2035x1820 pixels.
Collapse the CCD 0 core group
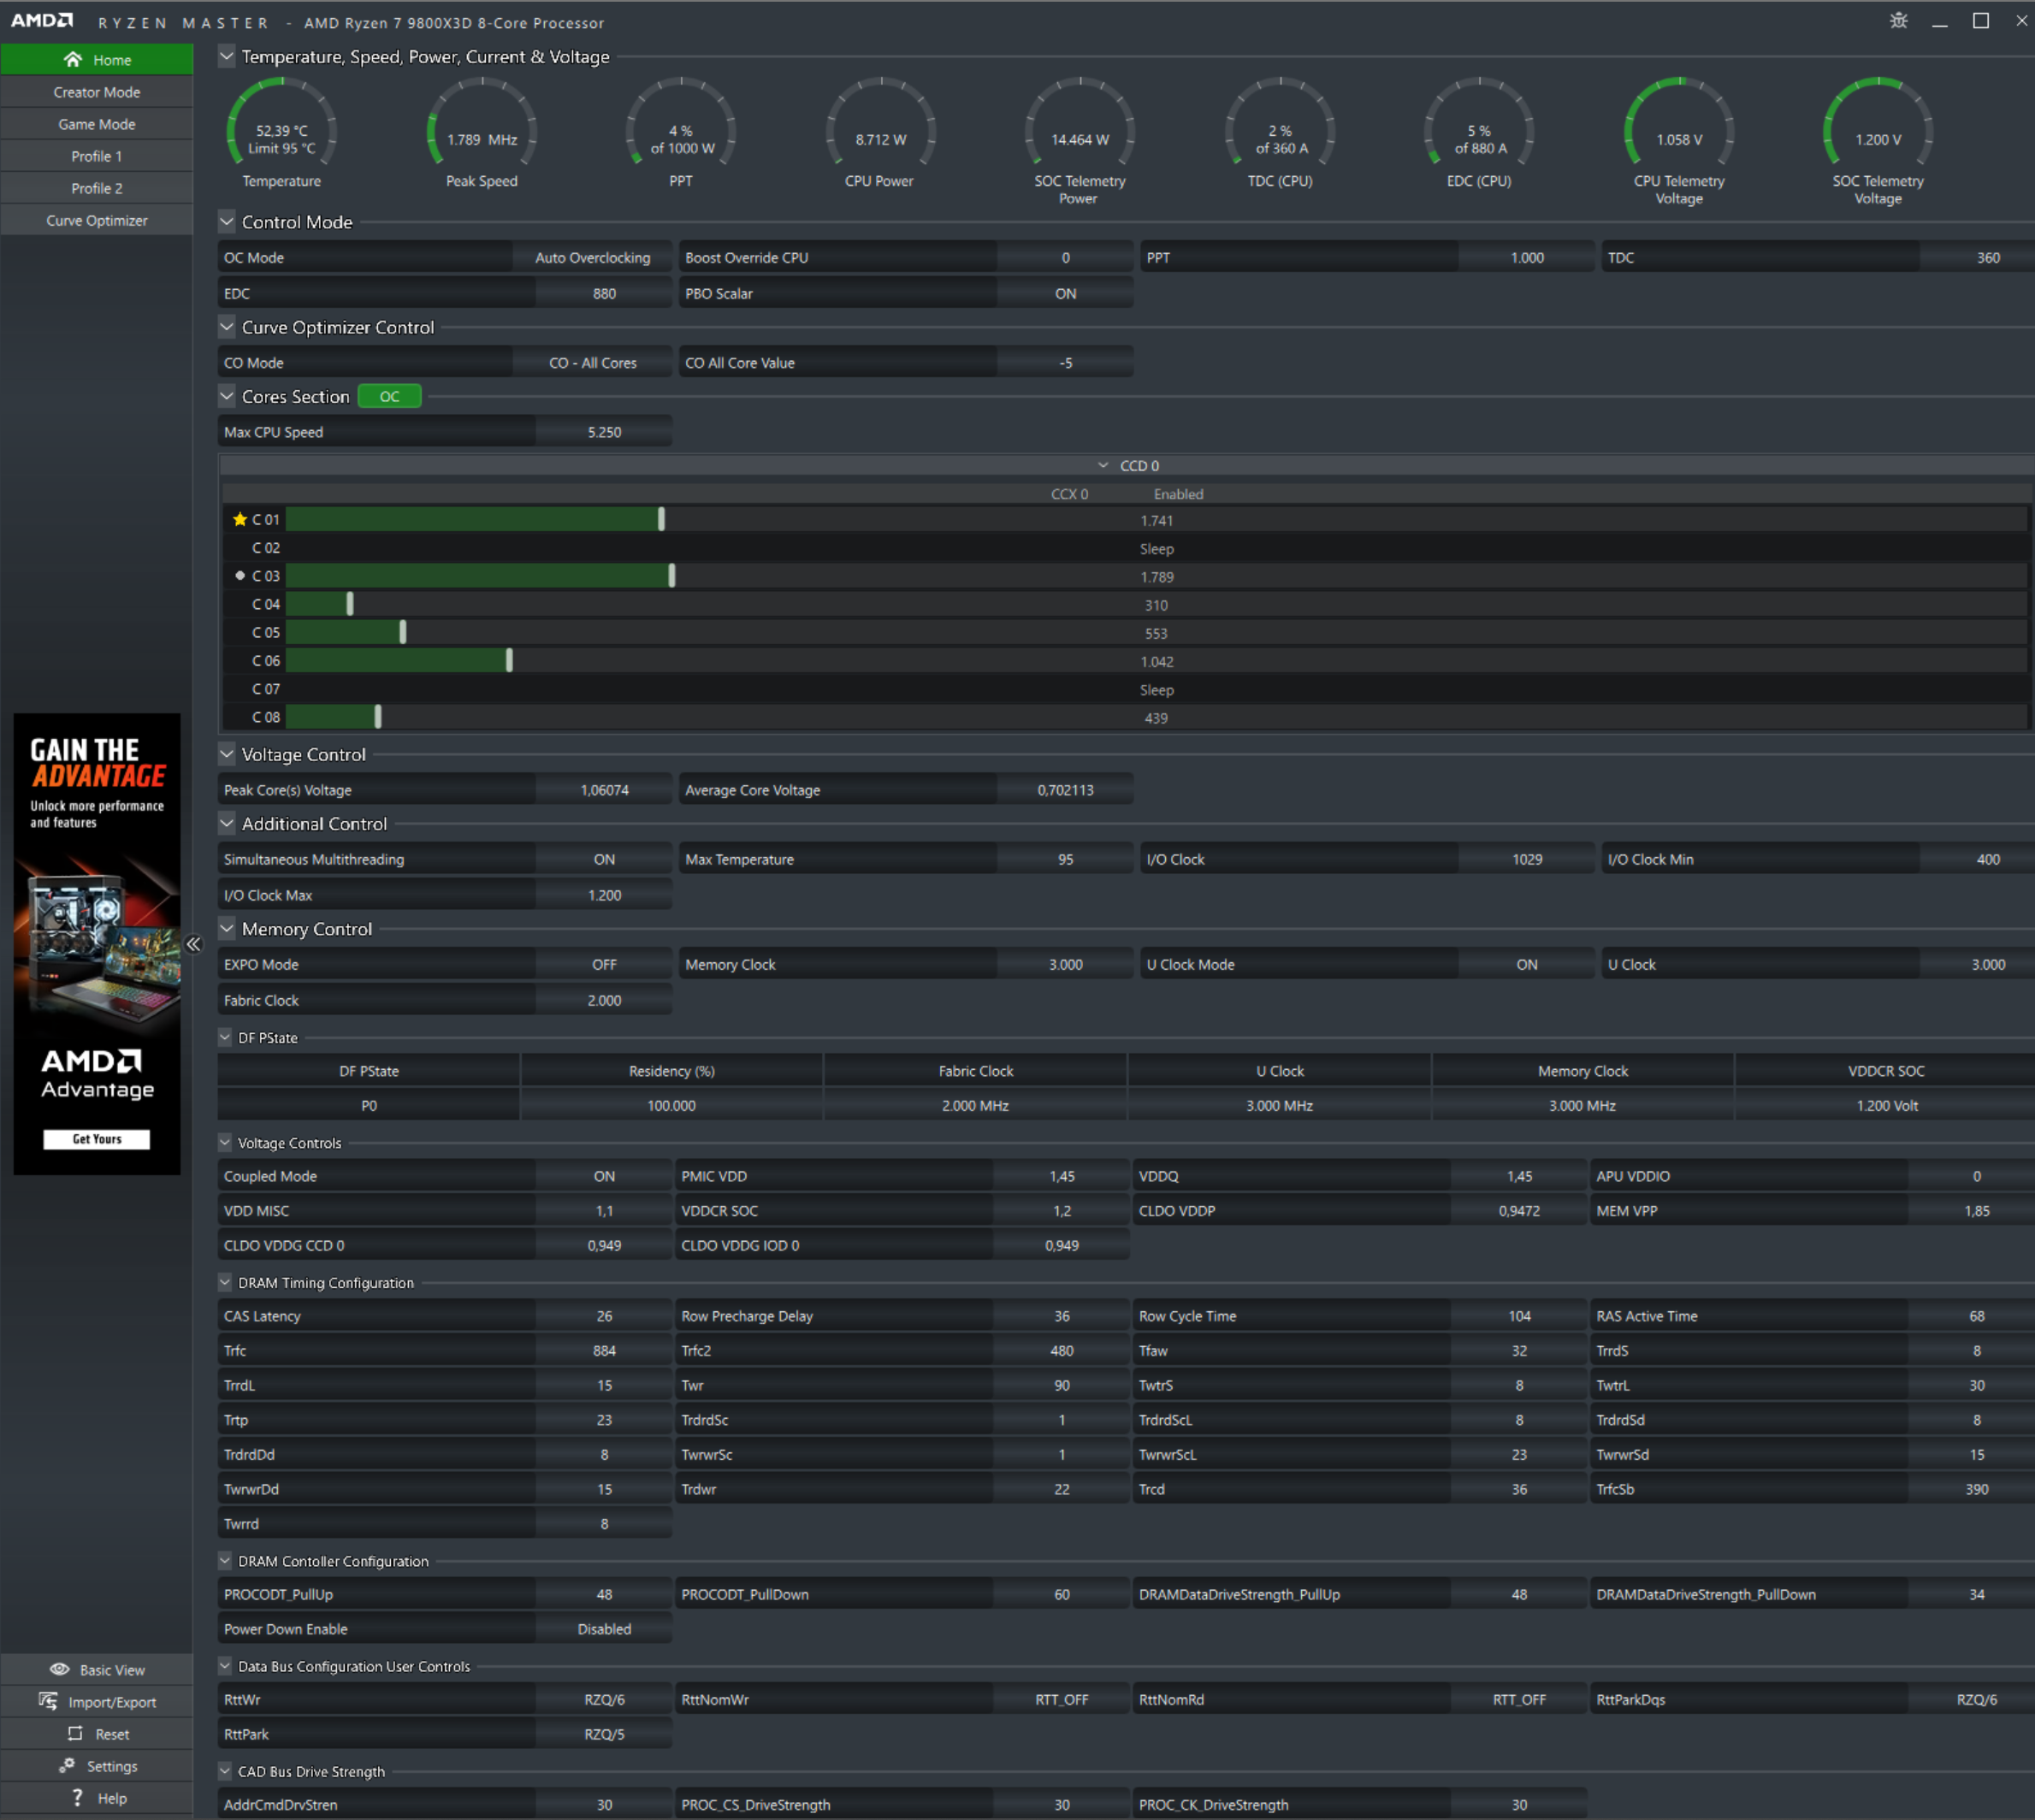coord(1103,466)
